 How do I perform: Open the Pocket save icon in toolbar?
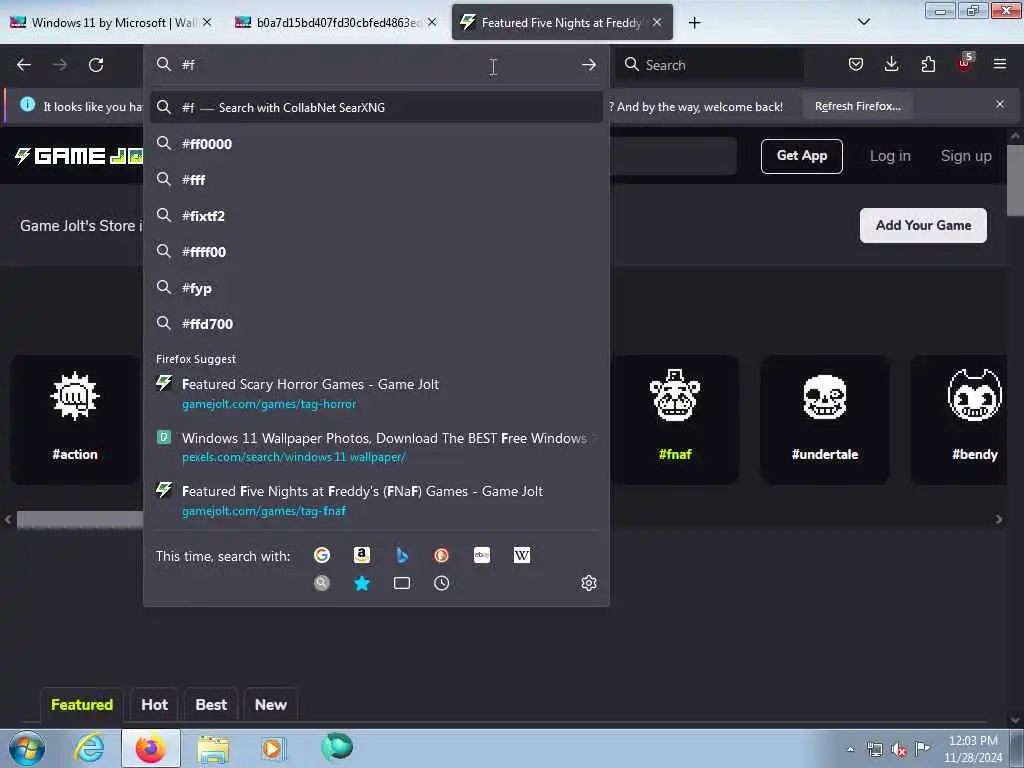(x=856, y=64)
